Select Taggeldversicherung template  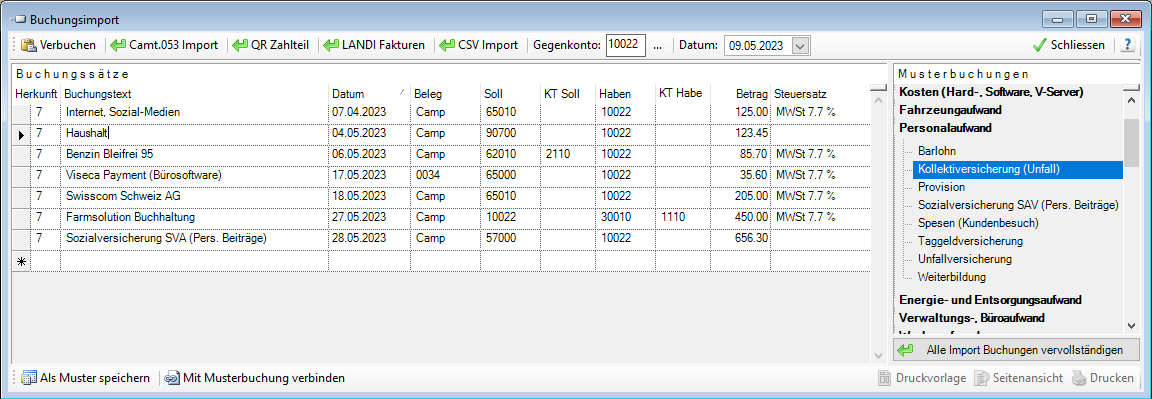coord(971,241)
